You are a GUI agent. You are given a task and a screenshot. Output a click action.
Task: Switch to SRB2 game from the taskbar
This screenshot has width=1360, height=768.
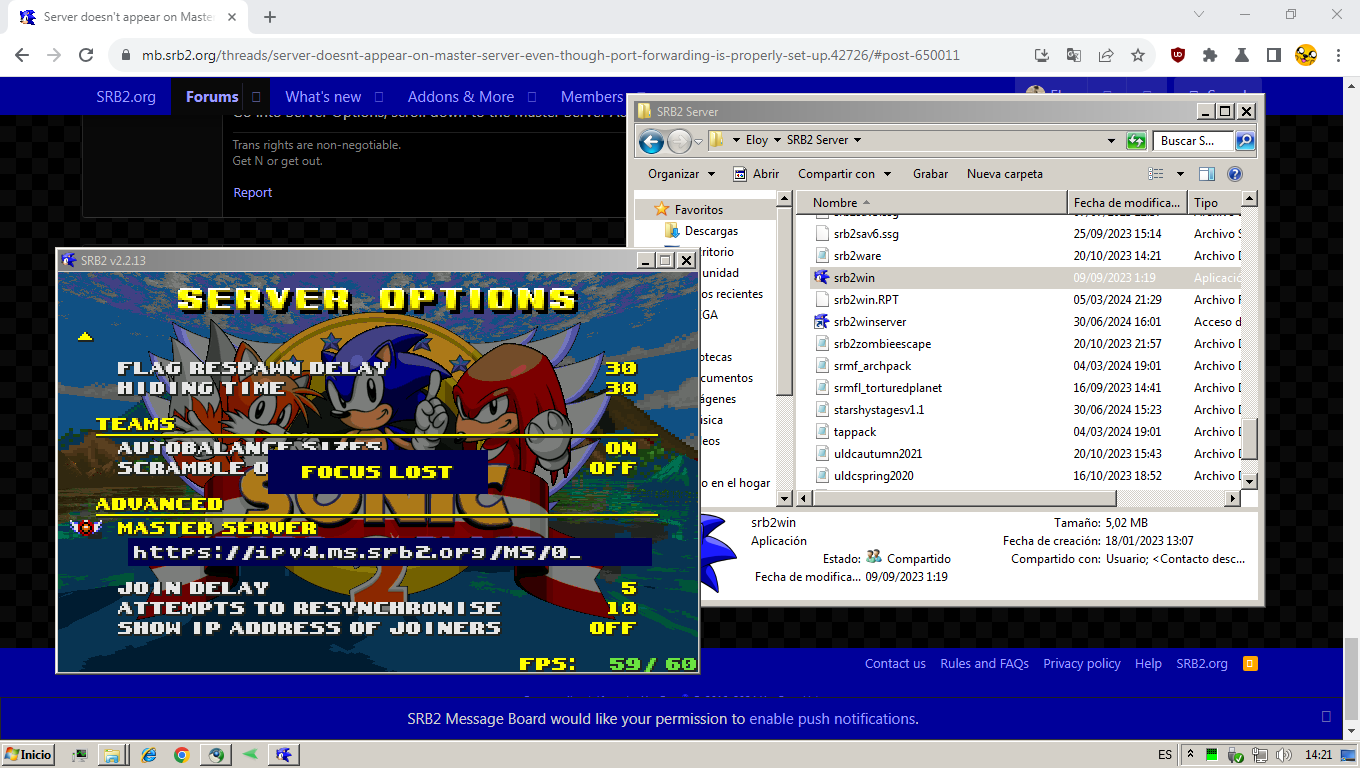(284, 755)
